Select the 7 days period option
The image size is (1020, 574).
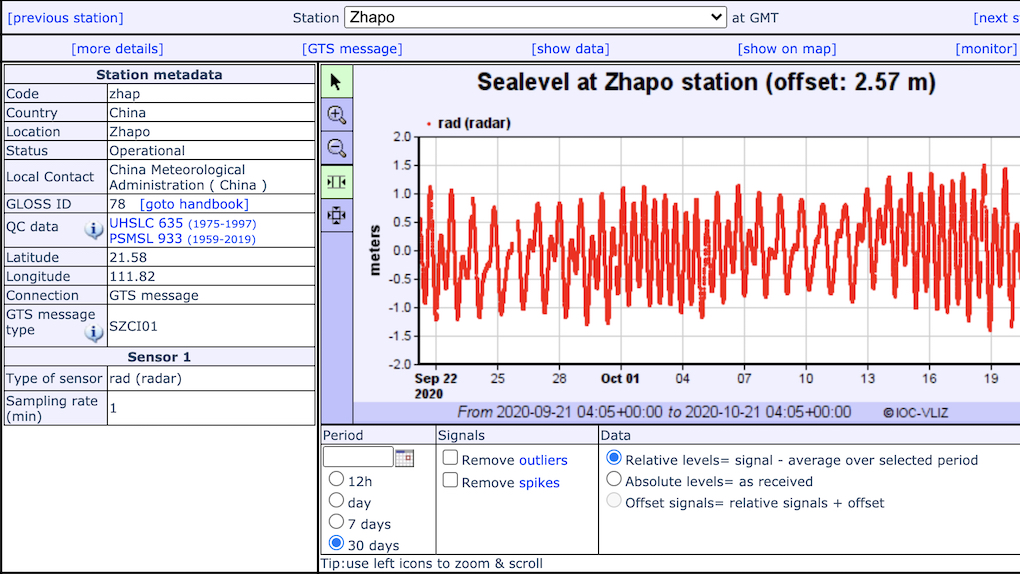pos(337,523)
